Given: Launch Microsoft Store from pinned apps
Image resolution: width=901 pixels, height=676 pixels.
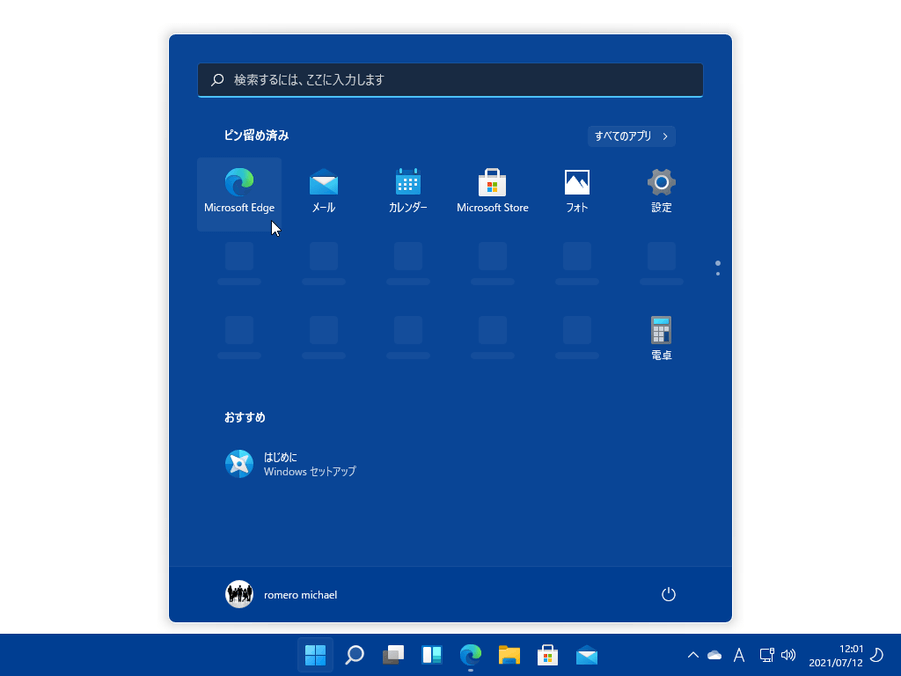Looking at the screenshot, I should pos(492,194).
